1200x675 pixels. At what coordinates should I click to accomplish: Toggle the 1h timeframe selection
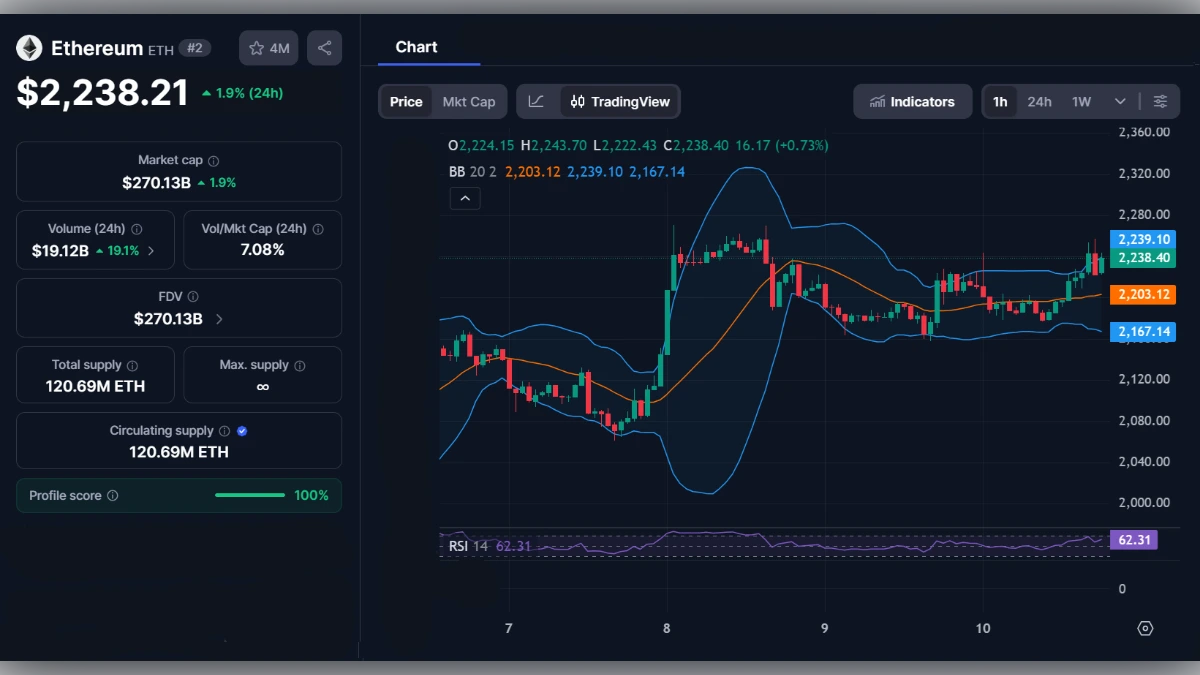click(1000, 101)
